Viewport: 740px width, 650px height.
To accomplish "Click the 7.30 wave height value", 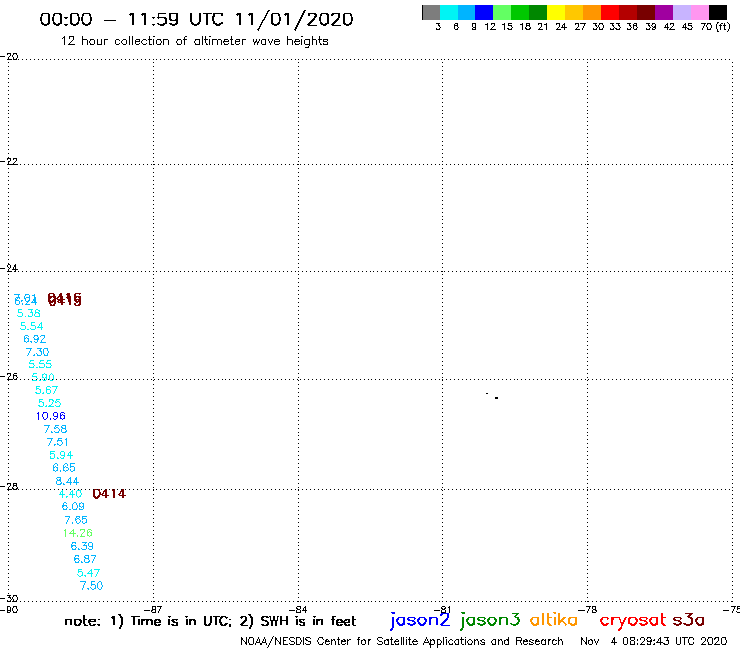I will click(37, 352).
